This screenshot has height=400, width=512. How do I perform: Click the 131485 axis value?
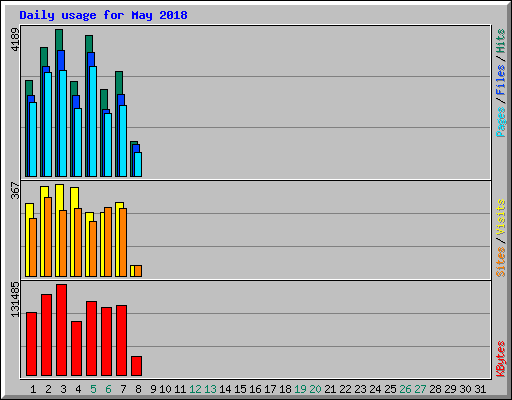[15, 300]
